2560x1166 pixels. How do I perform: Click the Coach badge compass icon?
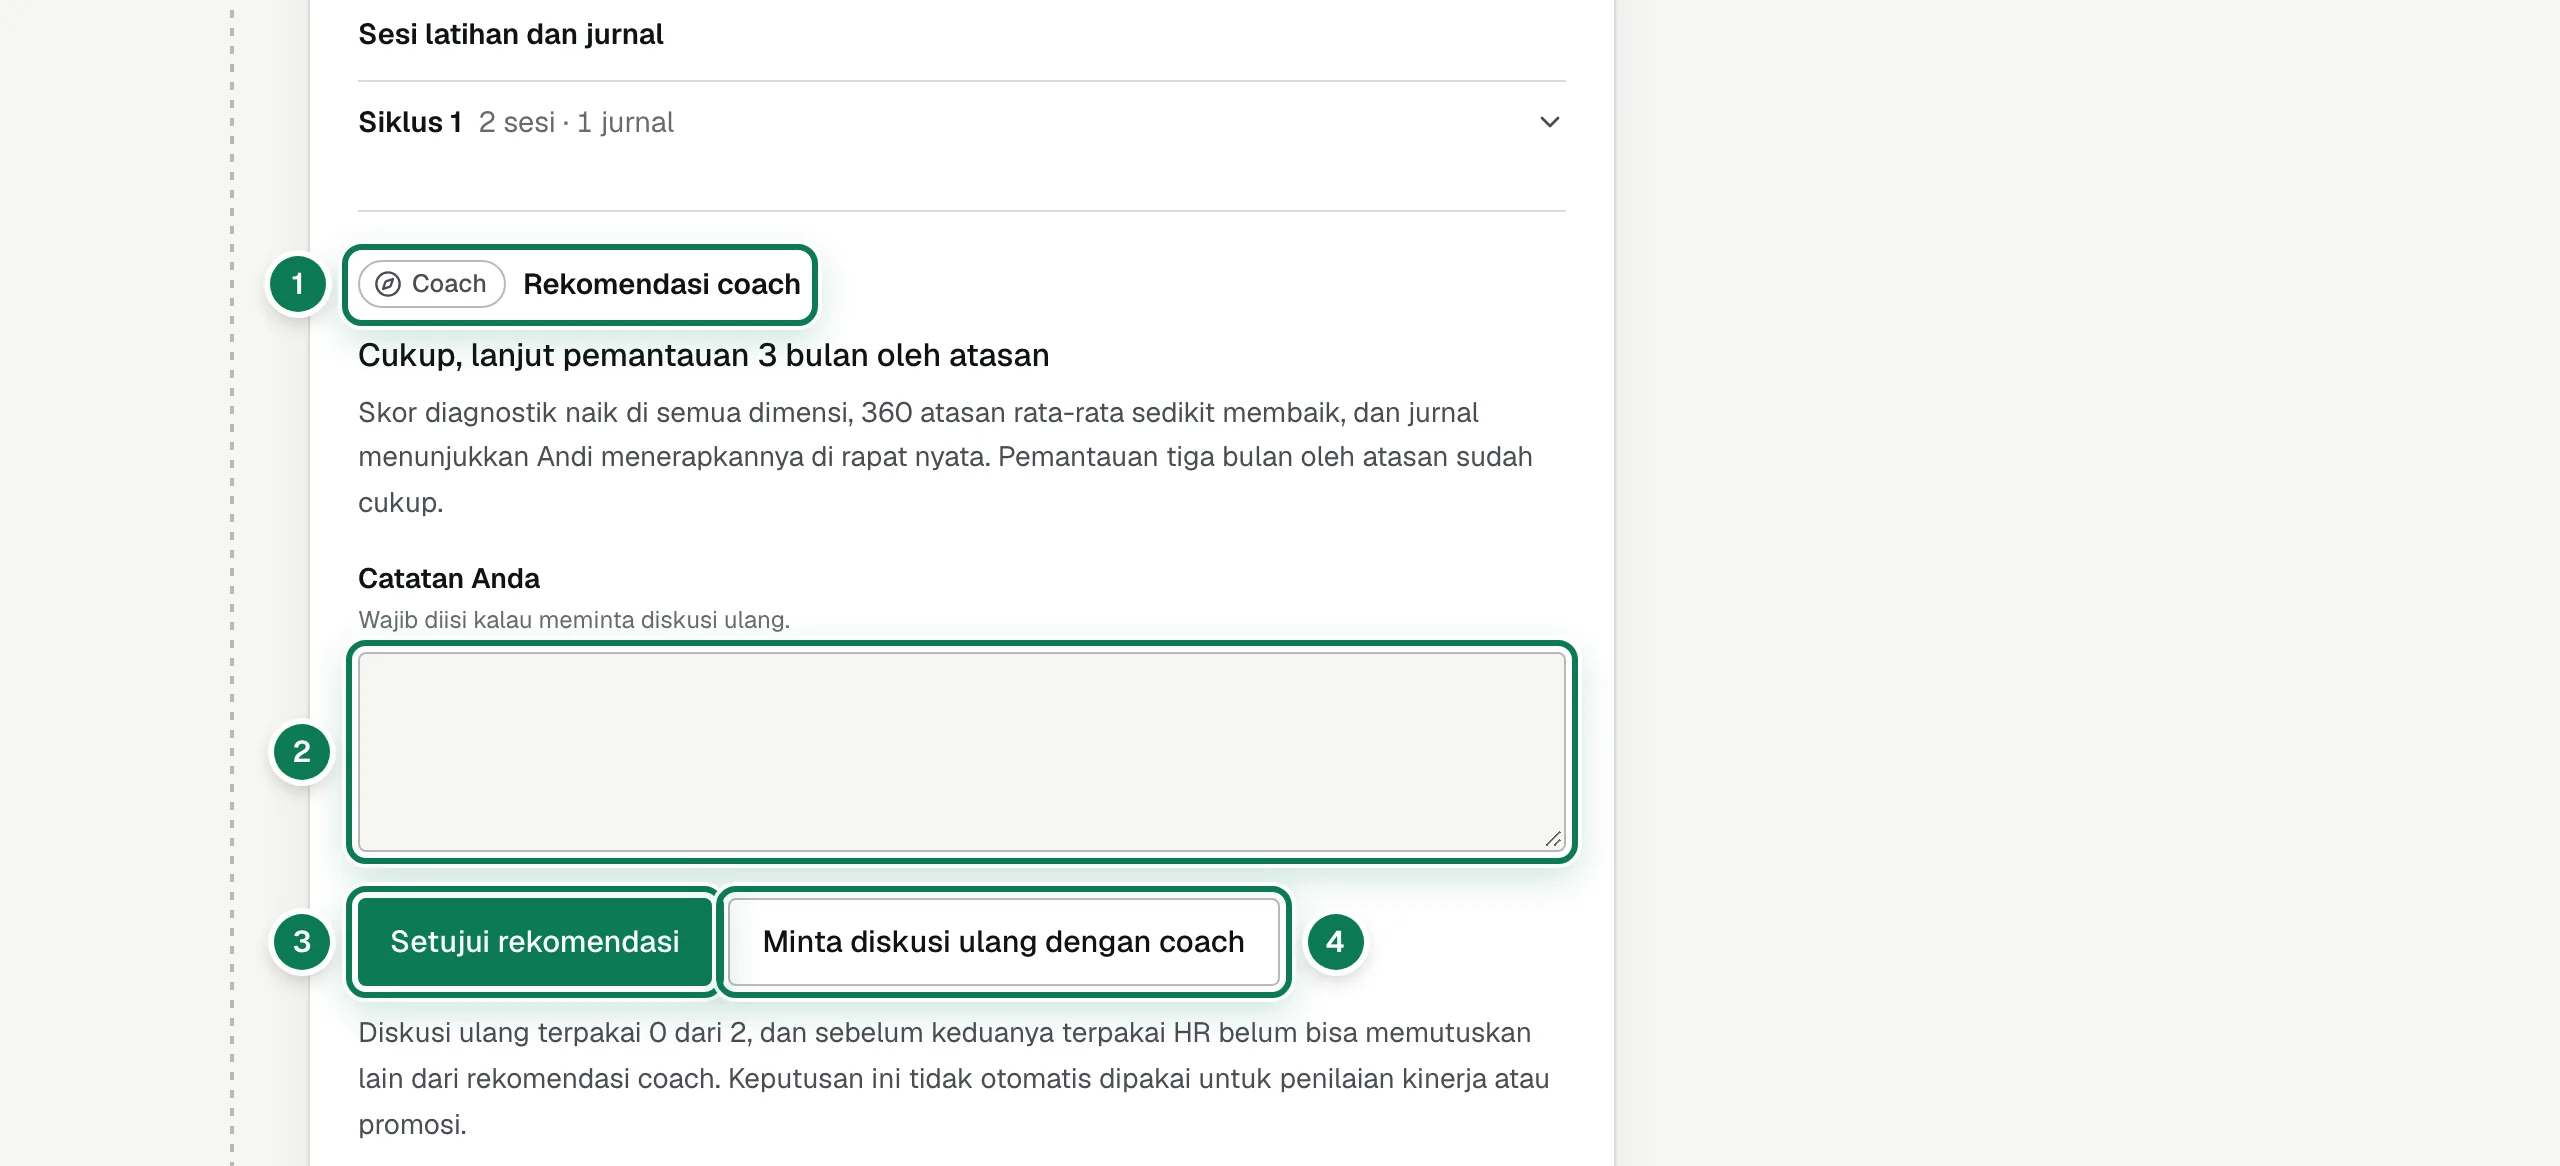[388, 284]
